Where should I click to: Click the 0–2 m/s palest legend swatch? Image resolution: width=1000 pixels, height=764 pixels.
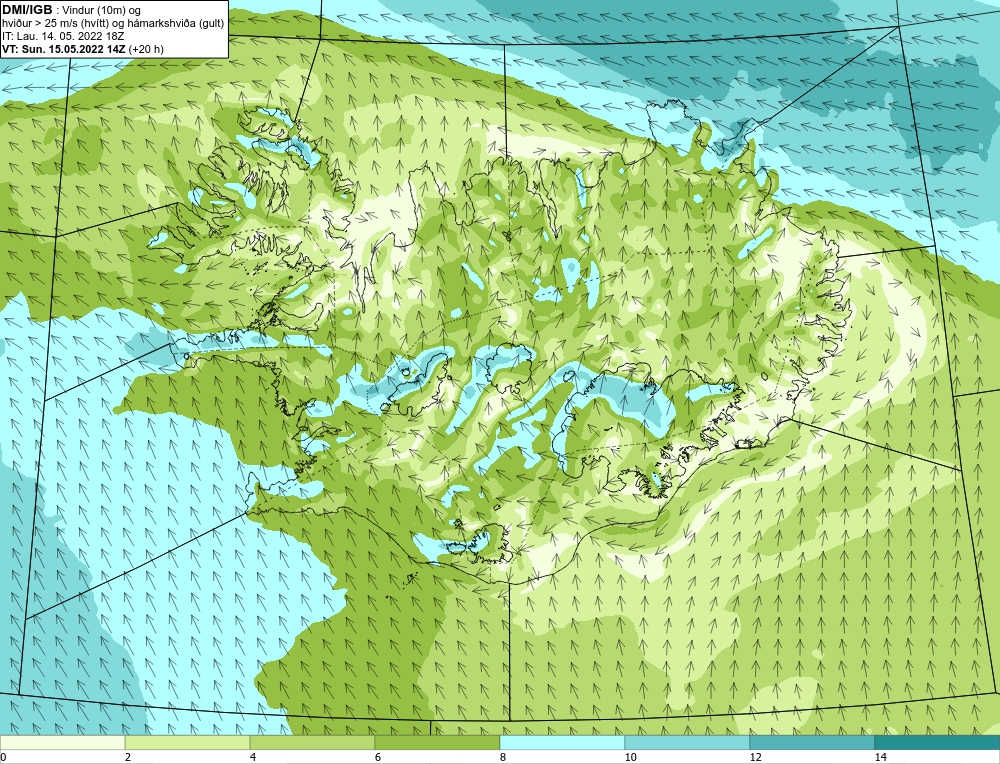click(x=62, y=742)
